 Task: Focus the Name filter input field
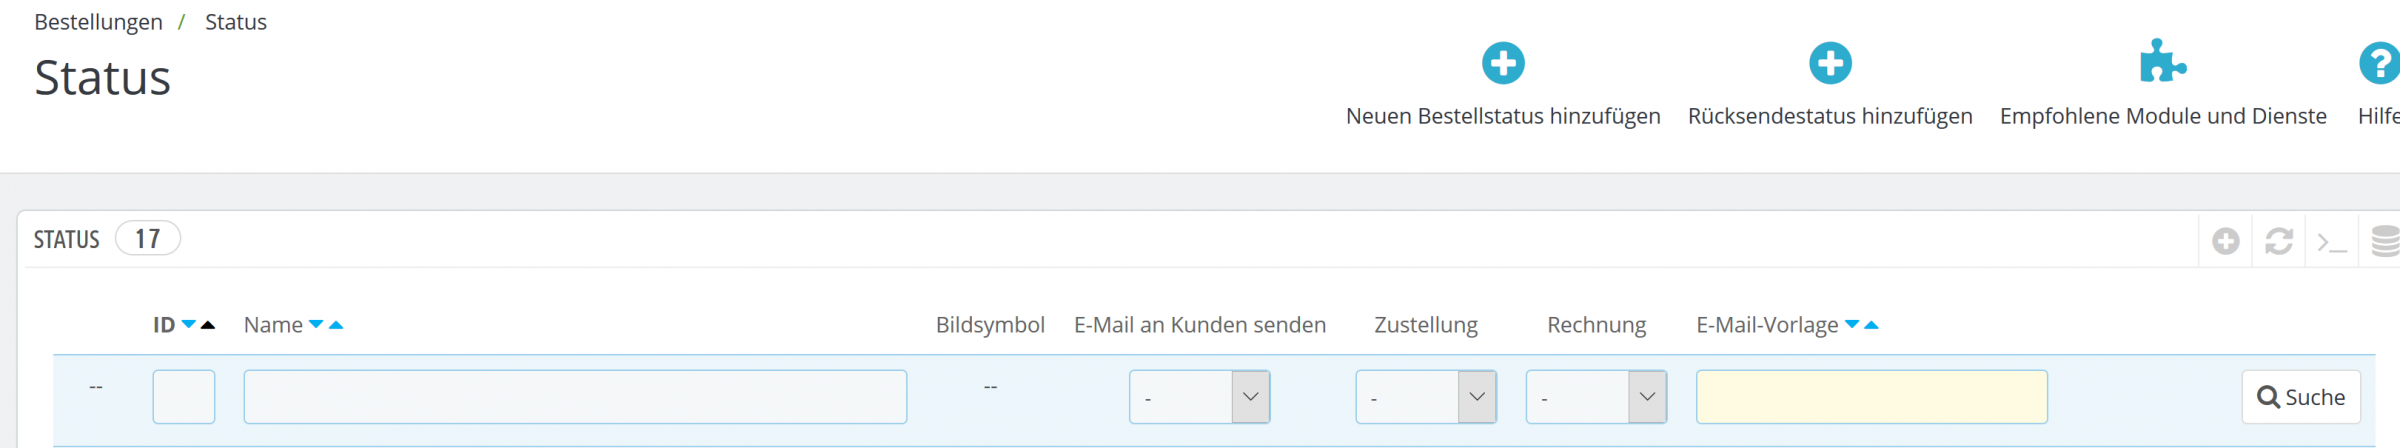[x=575, y=397]
